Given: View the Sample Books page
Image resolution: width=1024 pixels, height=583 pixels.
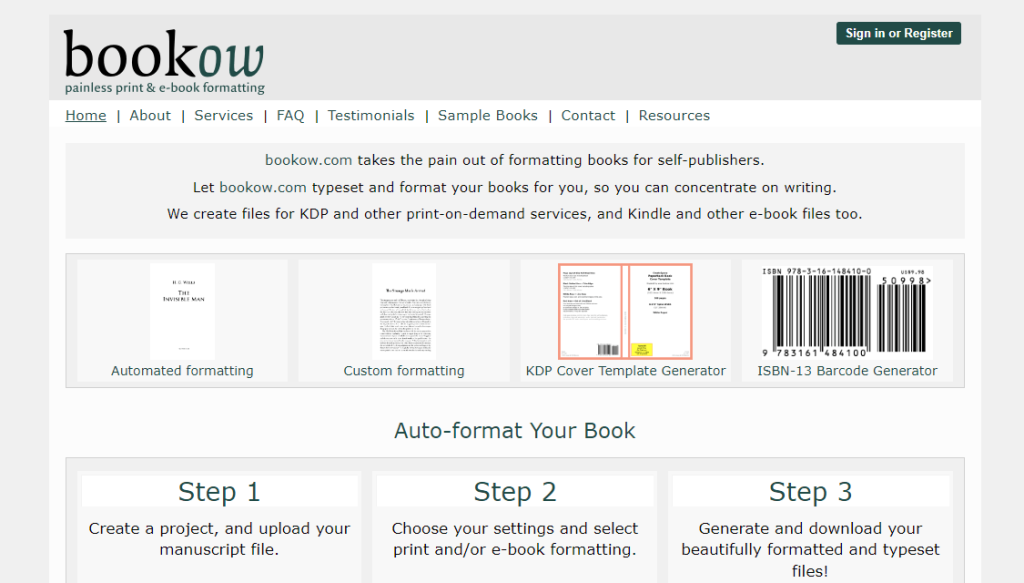Looking at the screenshot, I should click(488, 116).
